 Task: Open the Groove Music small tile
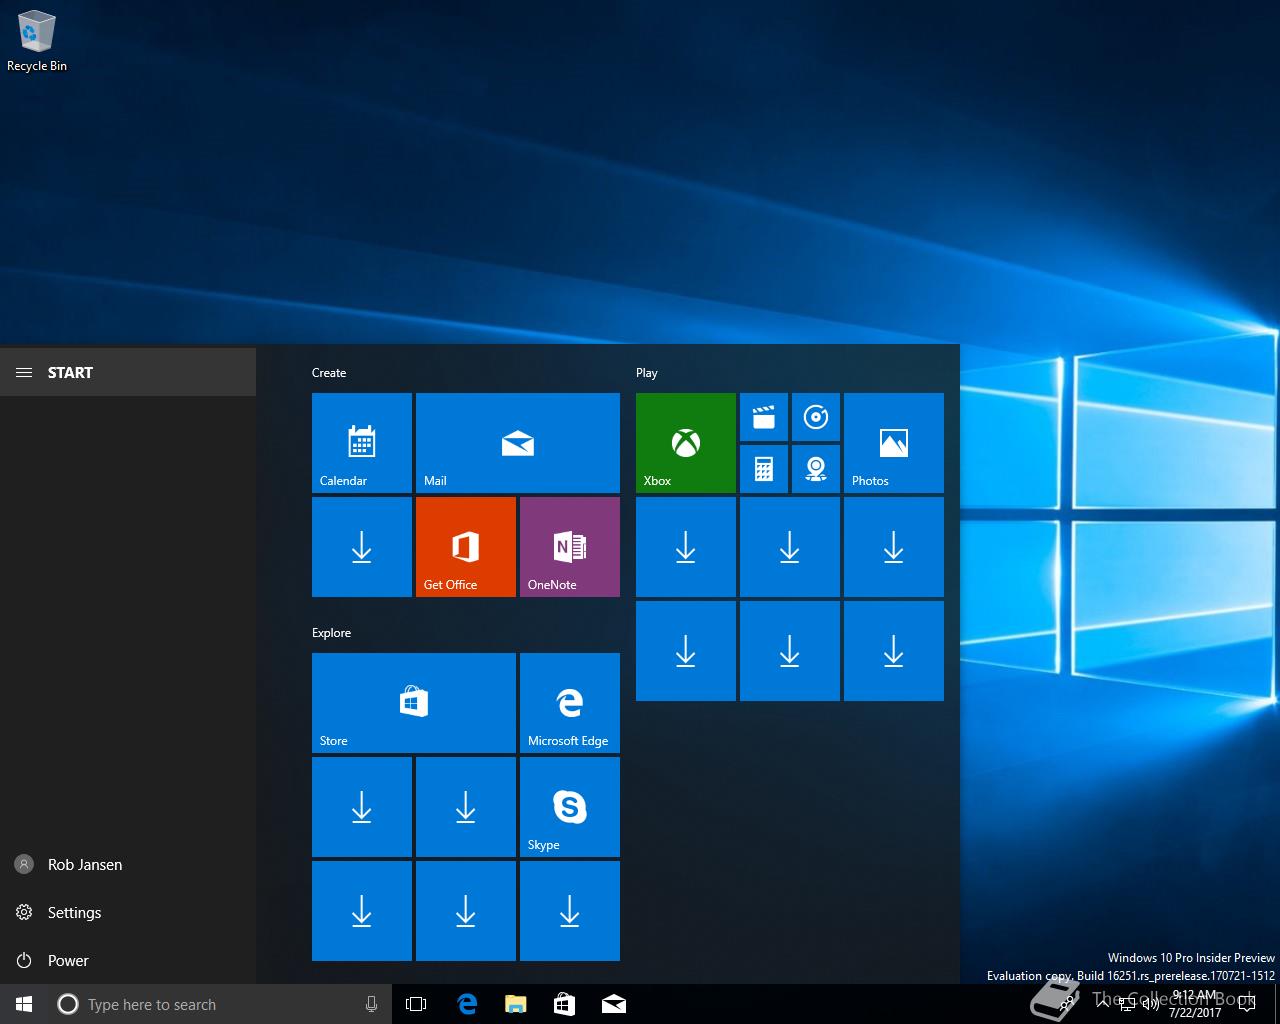816,417
